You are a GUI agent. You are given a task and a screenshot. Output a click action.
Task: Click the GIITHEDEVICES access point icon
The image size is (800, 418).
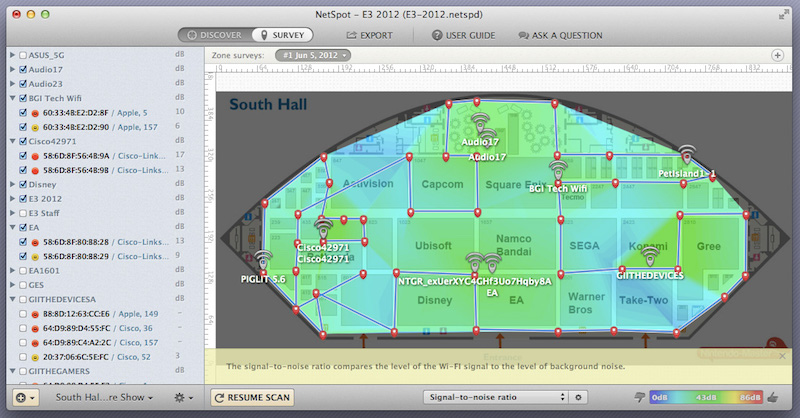pos(648,256)
